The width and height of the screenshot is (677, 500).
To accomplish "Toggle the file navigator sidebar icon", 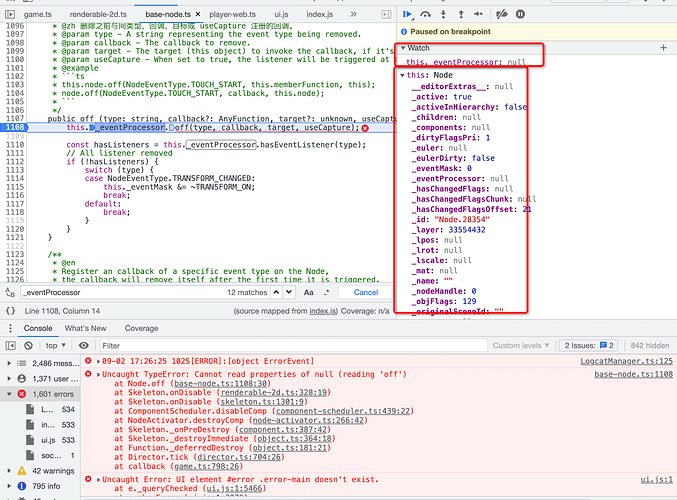I will 9,14.
